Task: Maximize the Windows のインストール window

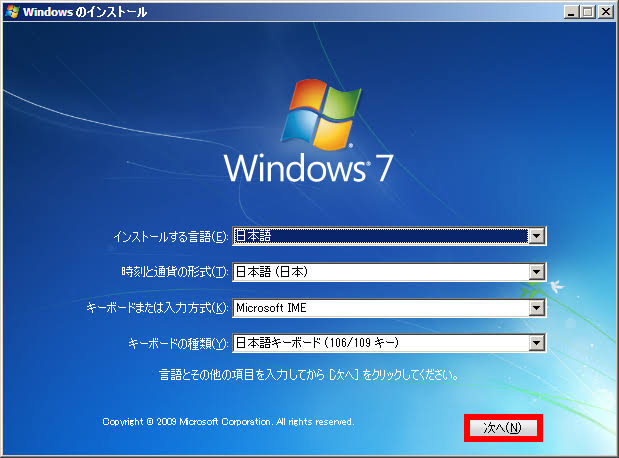Action: click(588, 12)
